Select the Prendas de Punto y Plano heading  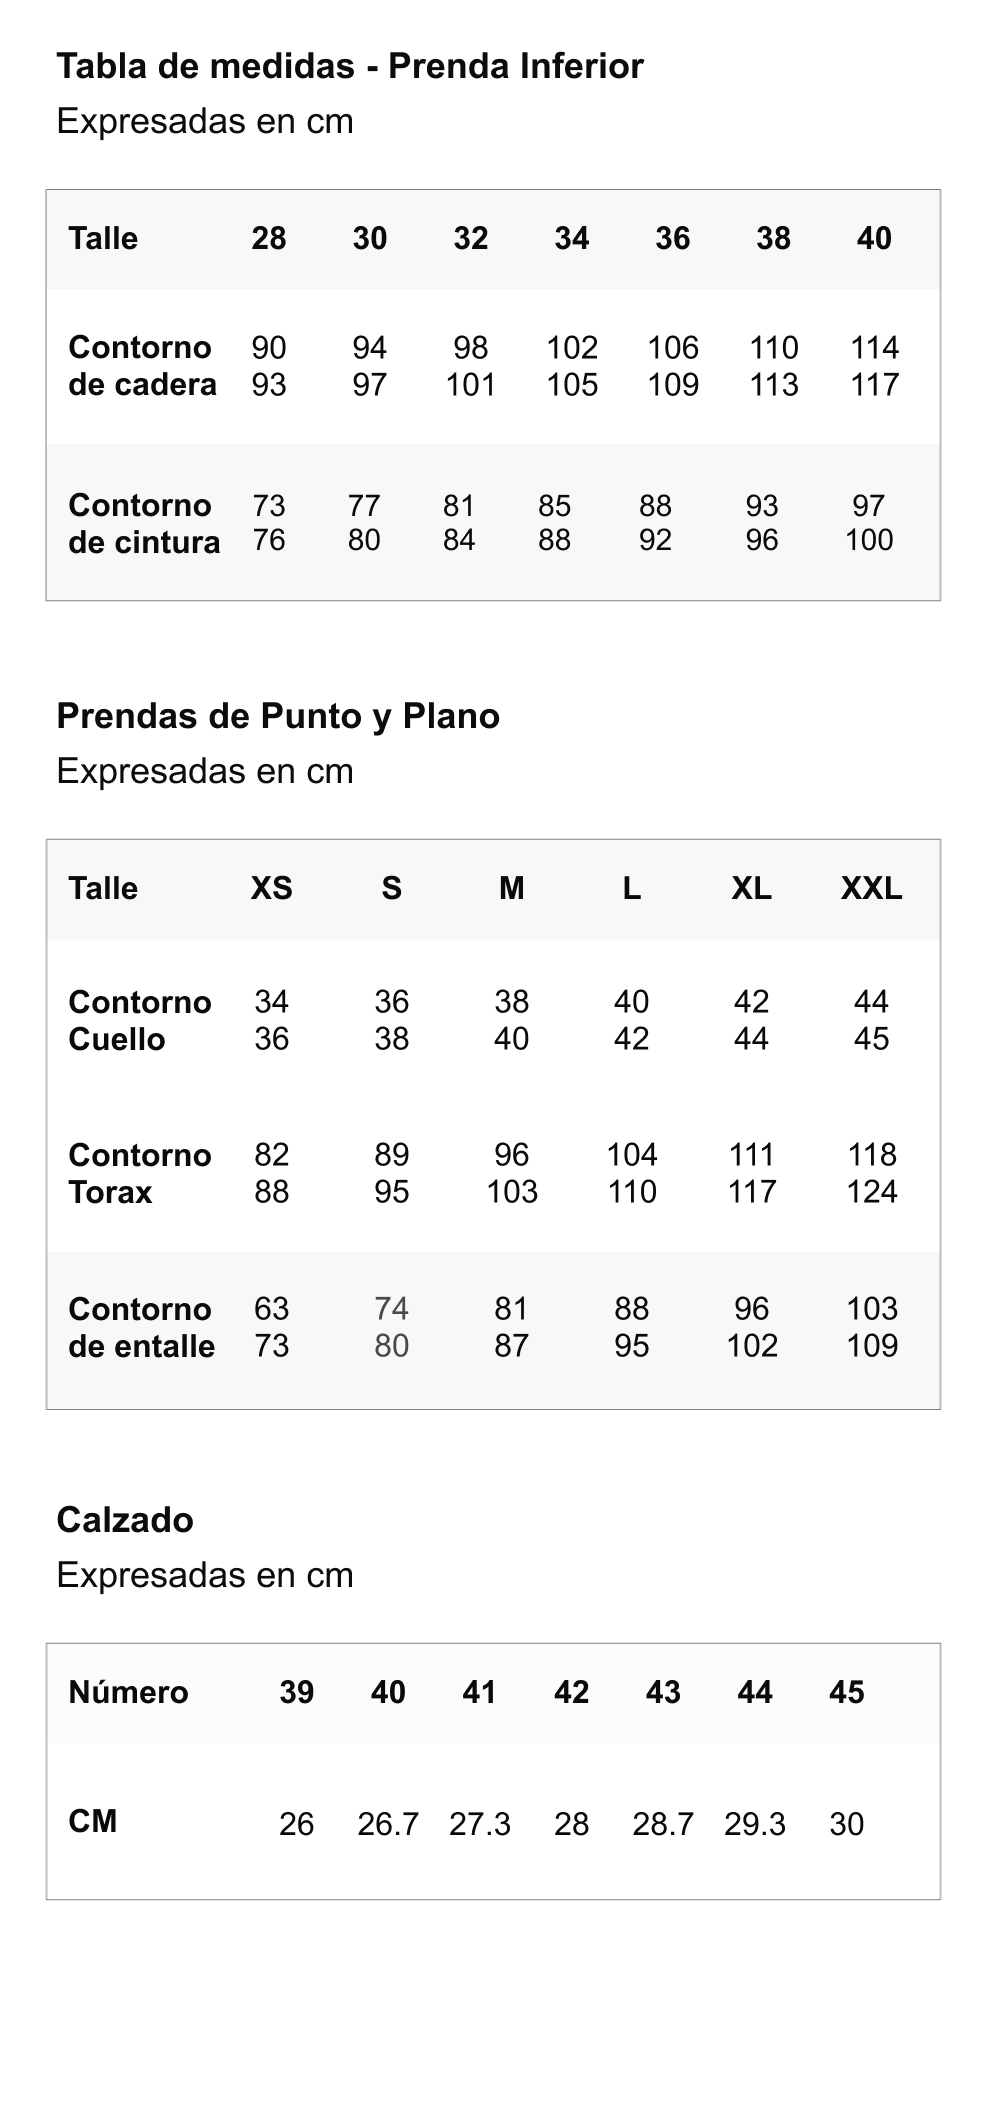point(278,716)
